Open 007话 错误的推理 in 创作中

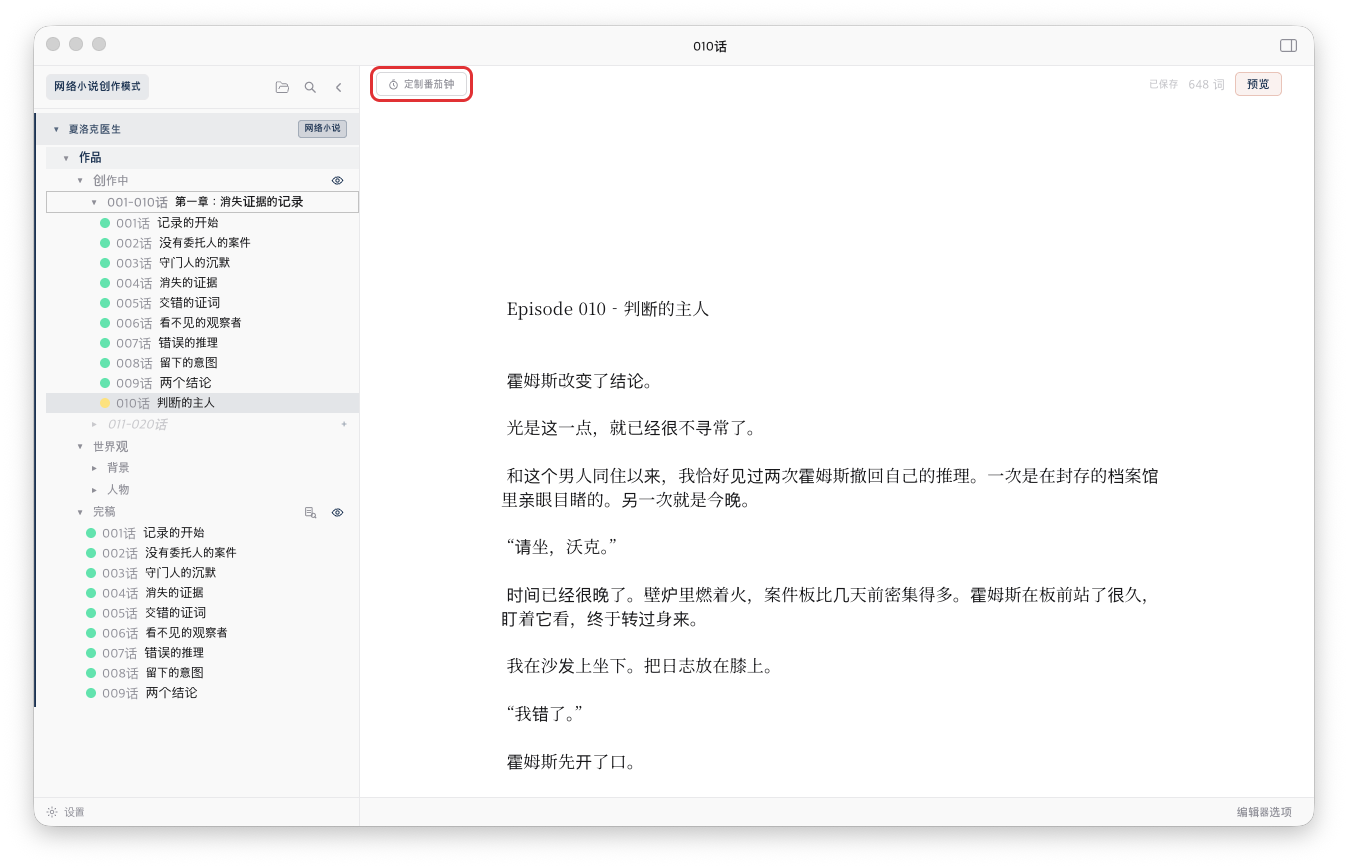(202, 343)
